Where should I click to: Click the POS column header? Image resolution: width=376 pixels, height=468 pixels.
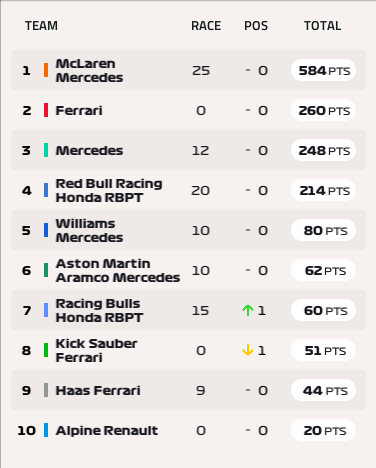(256, 26)
